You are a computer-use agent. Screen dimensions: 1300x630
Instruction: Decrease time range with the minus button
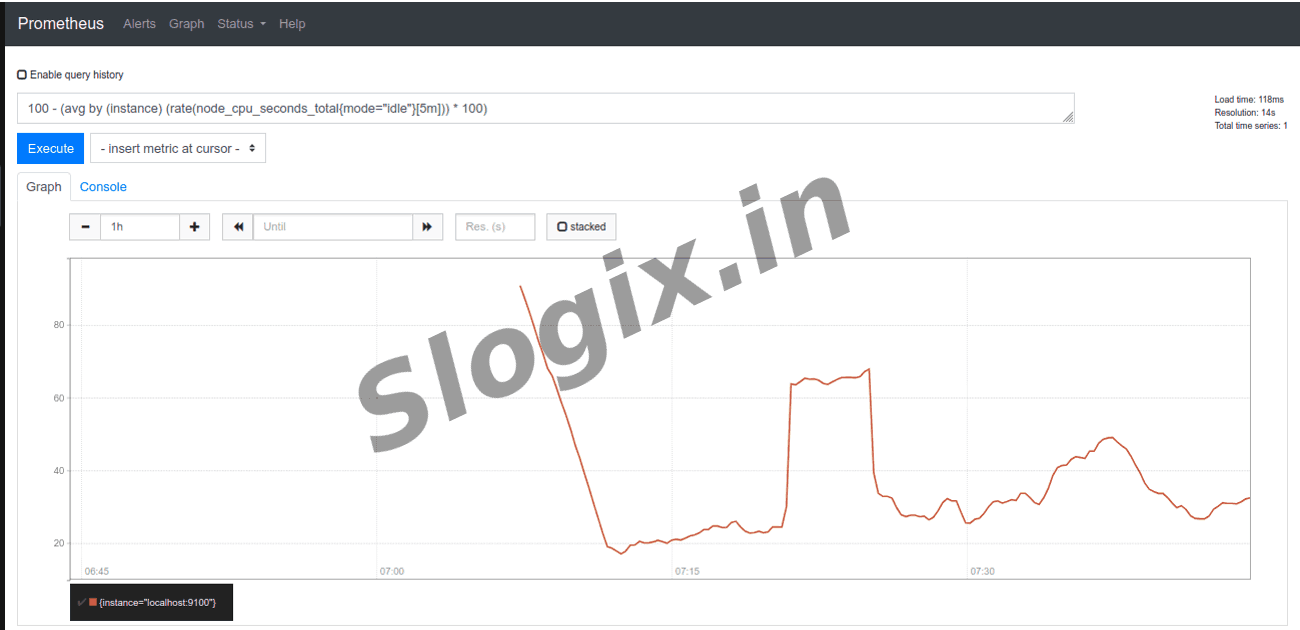85,227
